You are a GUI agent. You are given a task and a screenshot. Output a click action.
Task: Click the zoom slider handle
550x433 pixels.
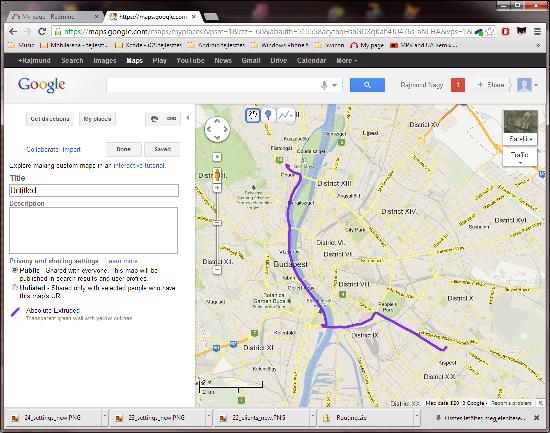coord(217,223)
